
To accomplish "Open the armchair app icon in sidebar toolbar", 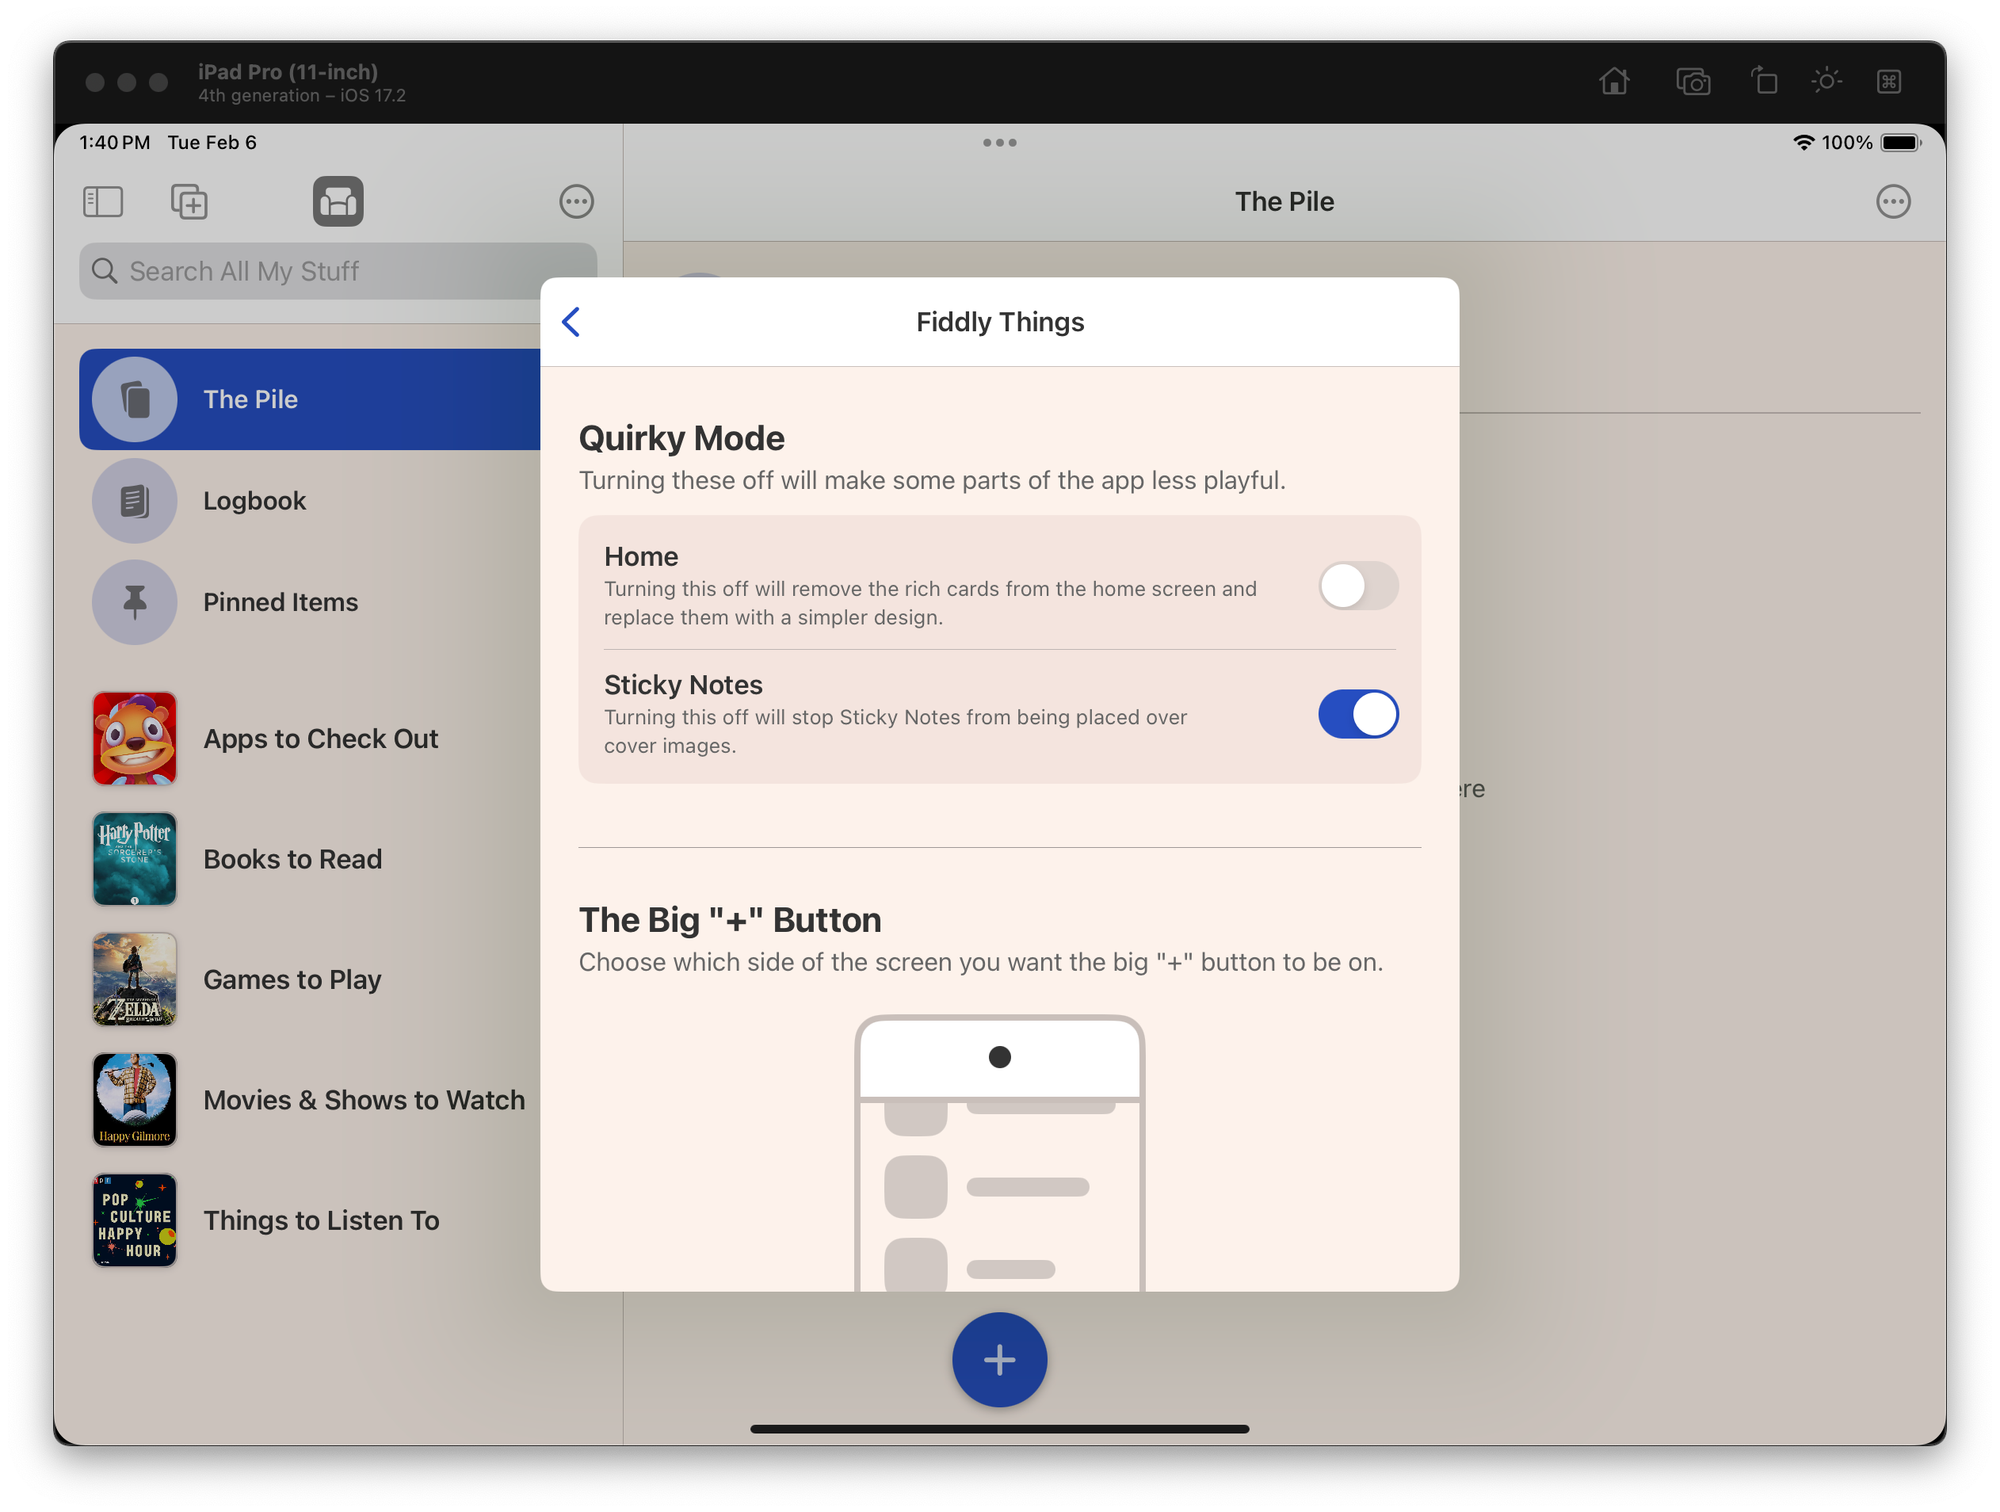I will [x=338, y=202].
